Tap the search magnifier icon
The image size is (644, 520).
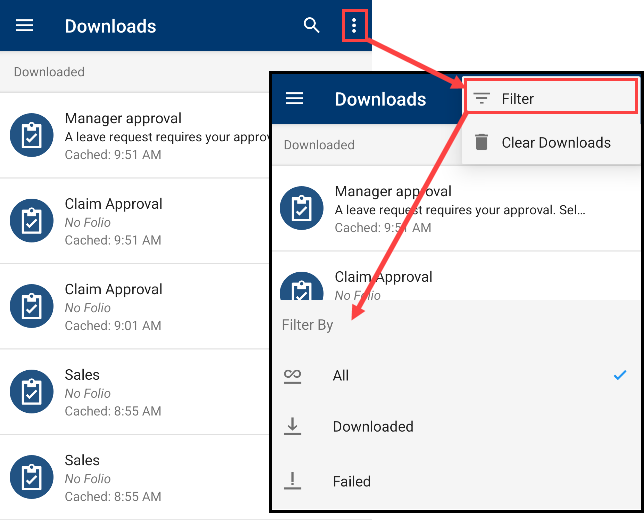pos(311,25)
